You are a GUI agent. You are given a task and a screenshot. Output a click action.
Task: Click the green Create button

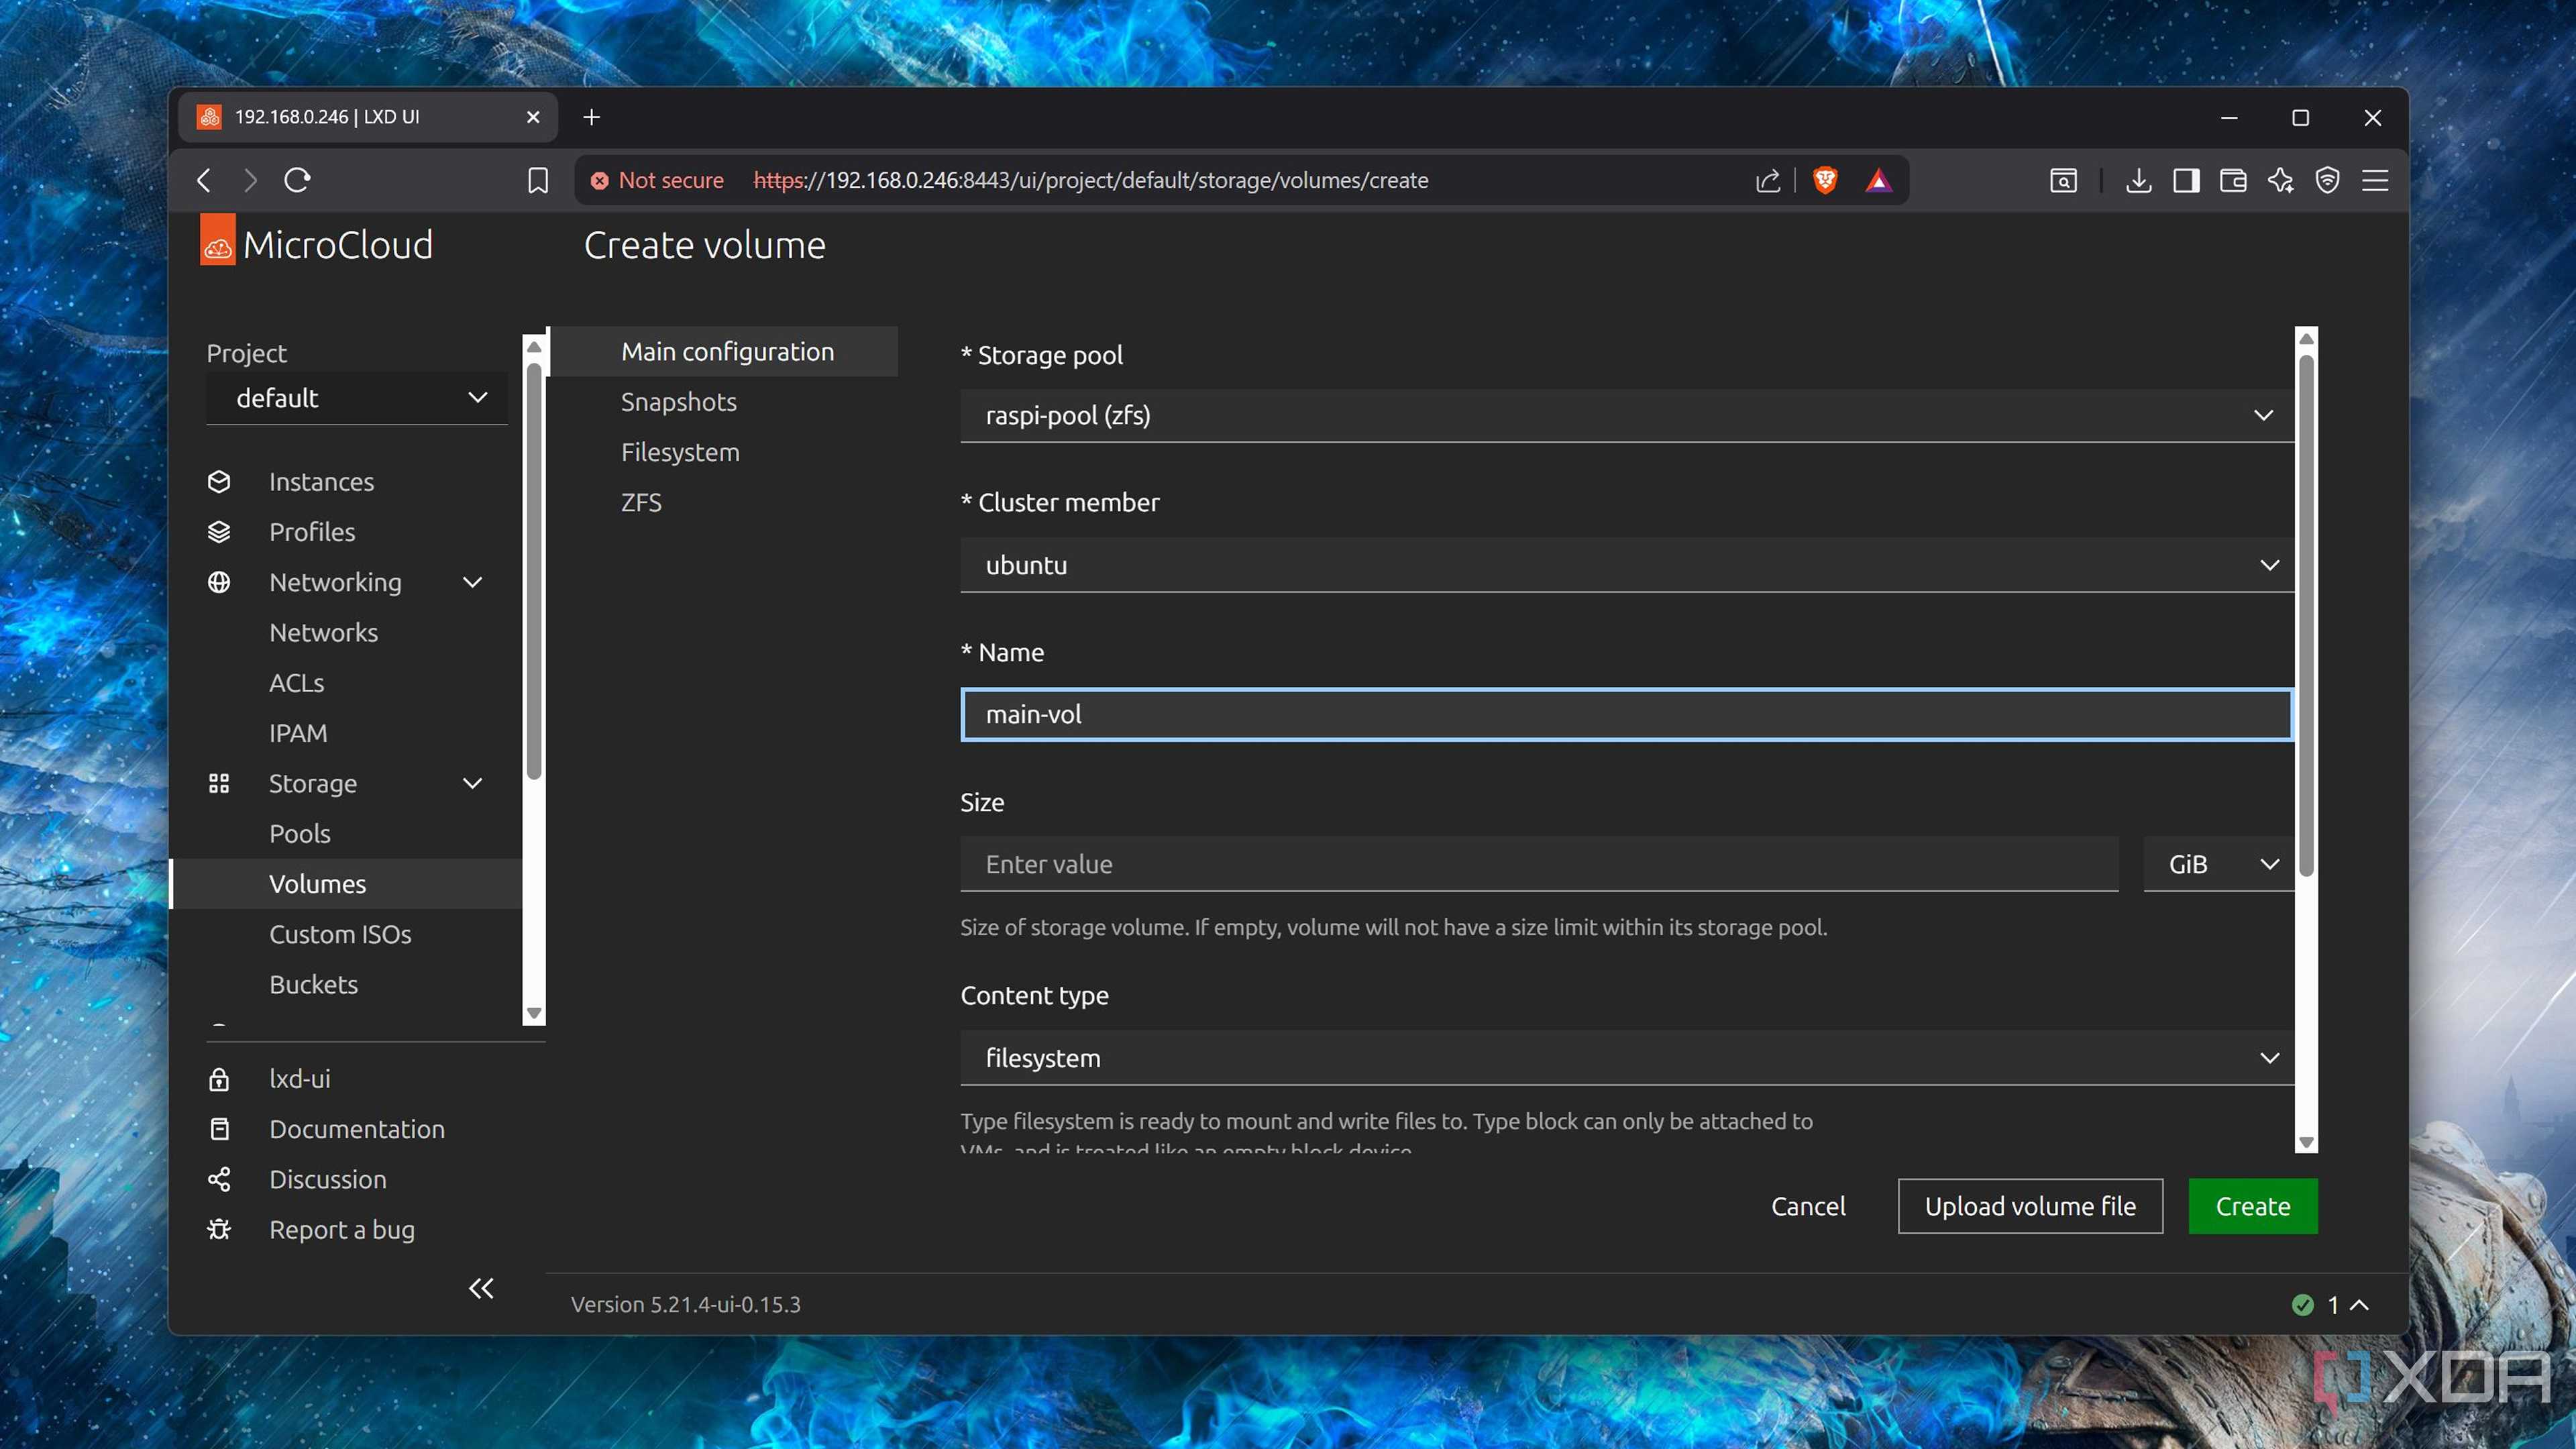pos(2253,1206)
